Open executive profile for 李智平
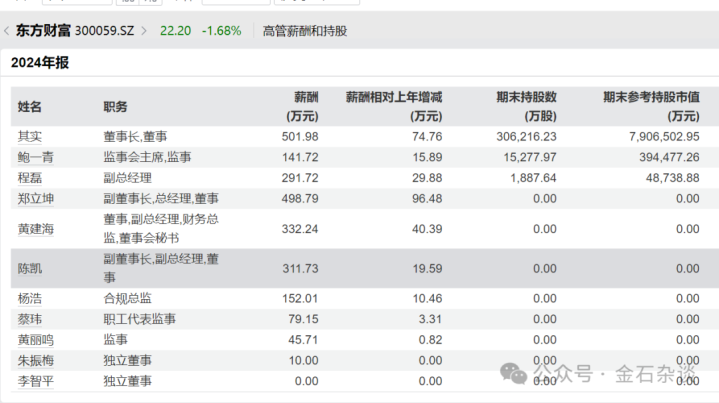 (x=36, y=381)
